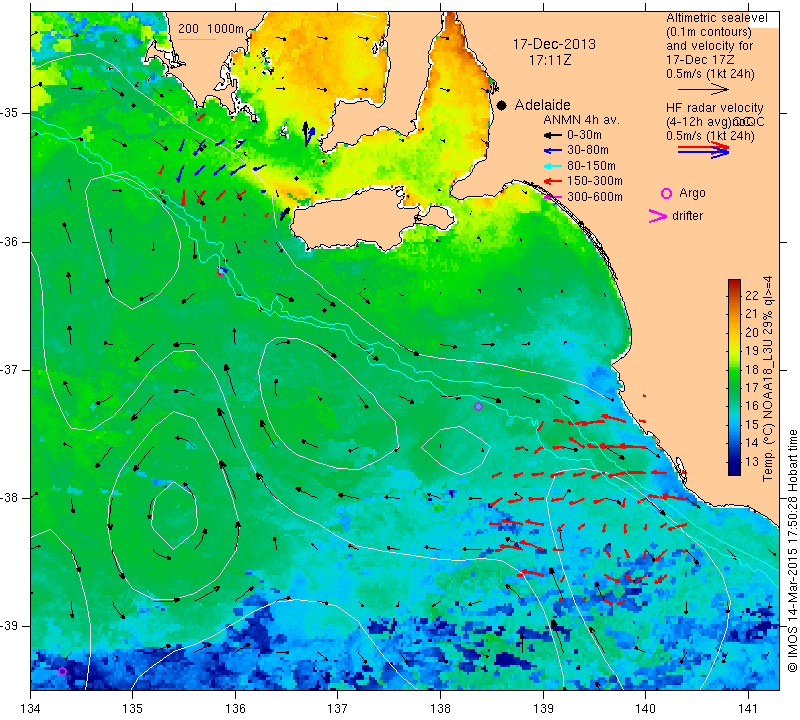Click the 'ANMN 4h av.' legend heading
The image size is (800, 720).
(581, 120)
